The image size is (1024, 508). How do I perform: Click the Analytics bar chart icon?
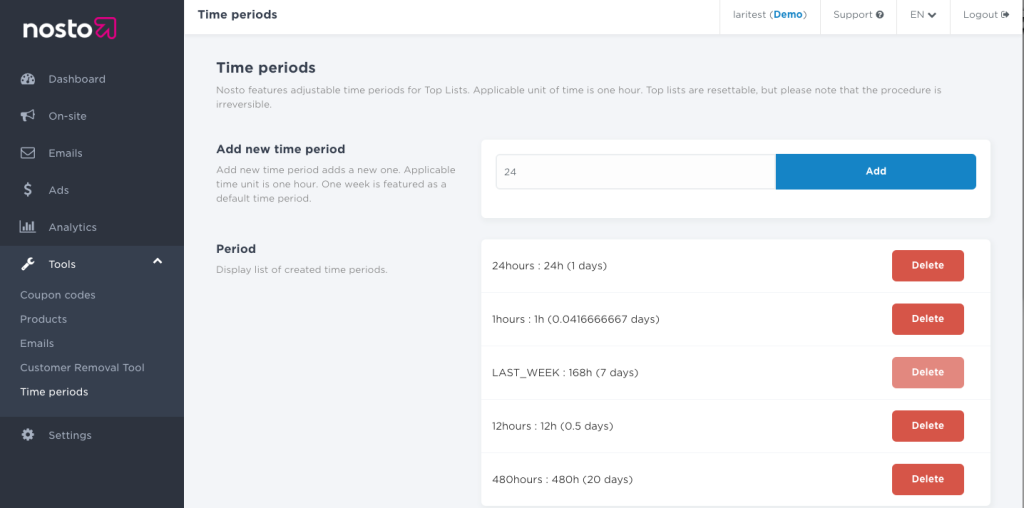coord(28,227)
